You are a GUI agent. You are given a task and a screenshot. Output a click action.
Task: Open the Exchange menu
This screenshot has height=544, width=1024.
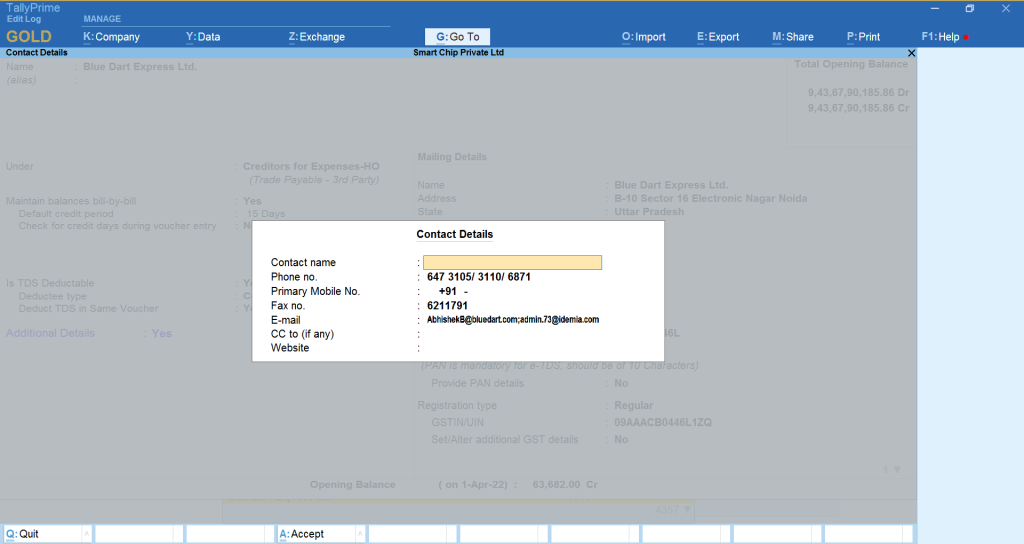316,37
